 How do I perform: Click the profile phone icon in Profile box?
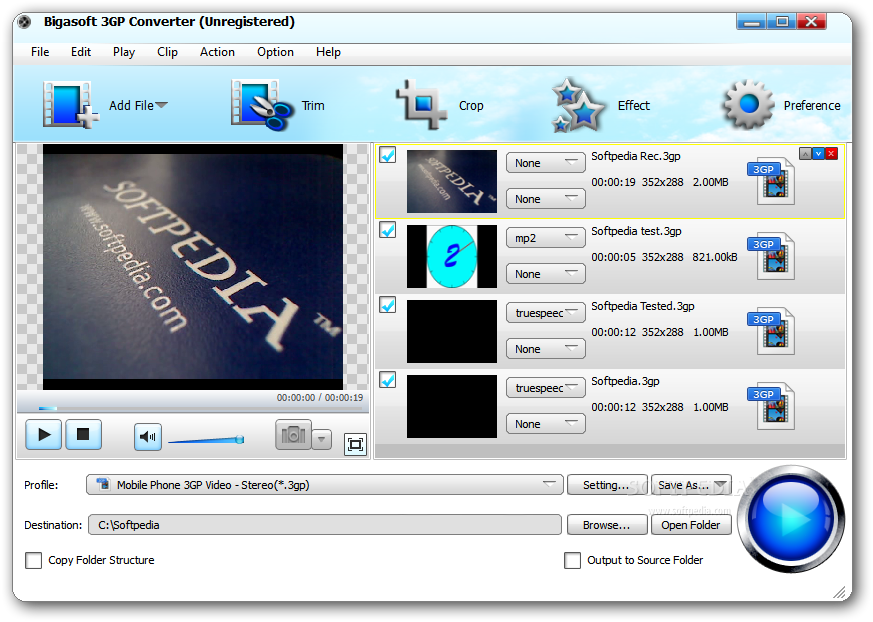point(103,484)
